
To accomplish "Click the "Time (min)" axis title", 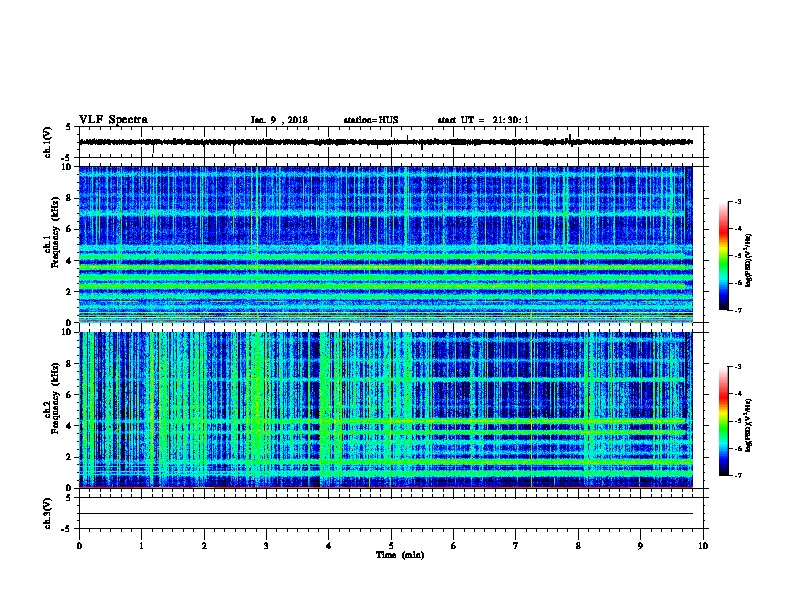I will coord(400,555).
